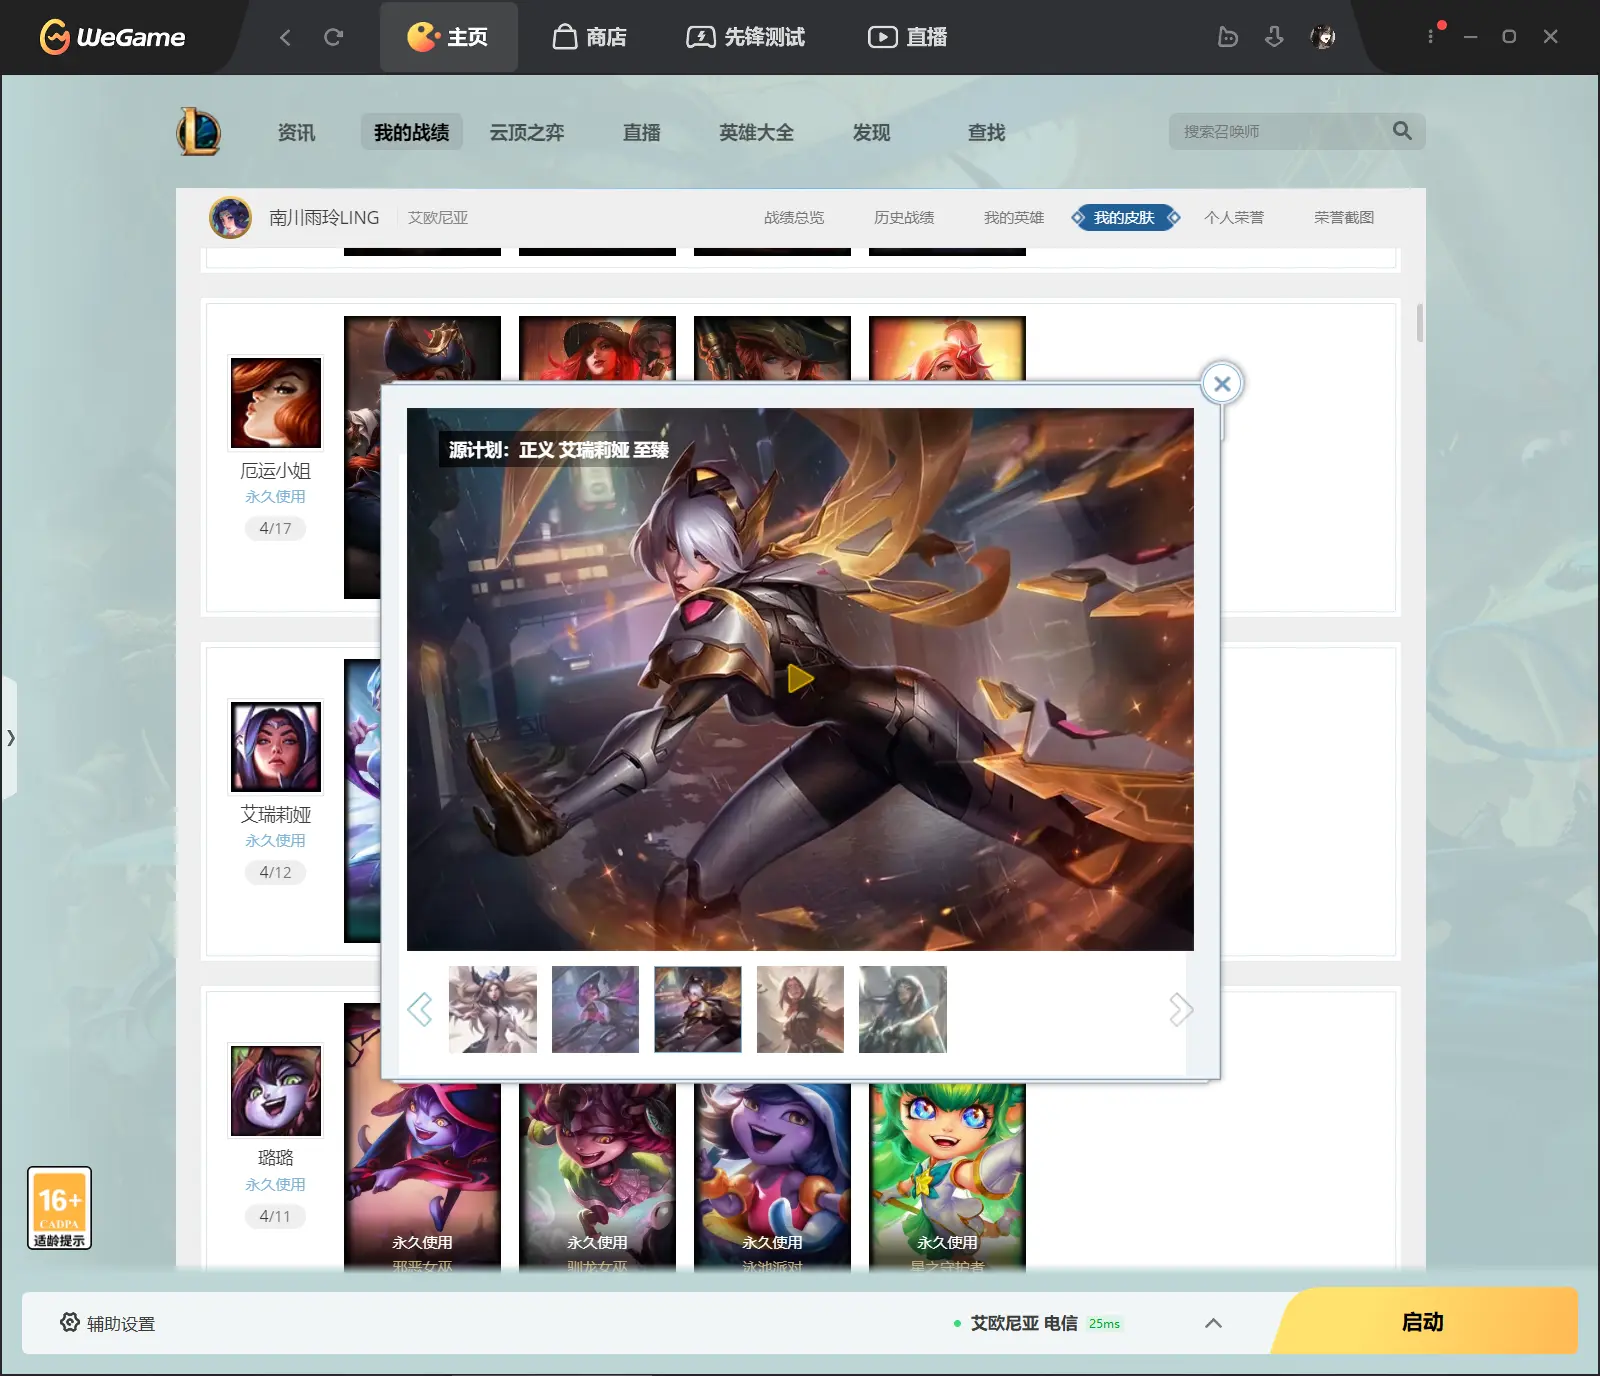
Task: Open the 邪恶女巫 Lulu skin card
Action: pyautogui.click(x=422, y=1176)
